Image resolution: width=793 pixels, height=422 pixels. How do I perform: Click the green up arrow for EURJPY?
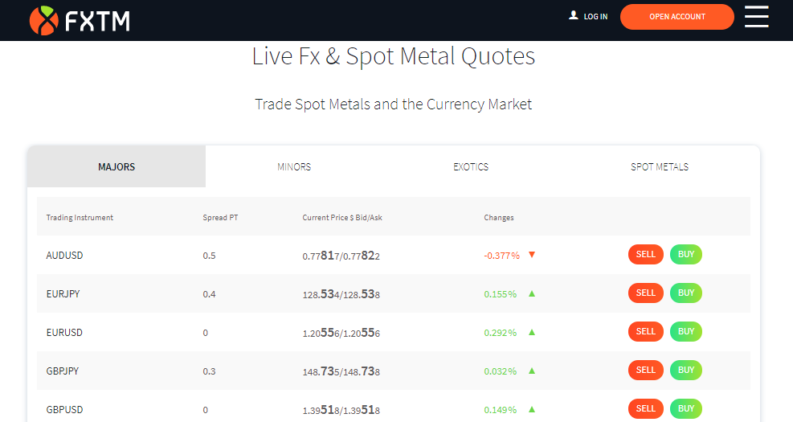pos(532,294)
